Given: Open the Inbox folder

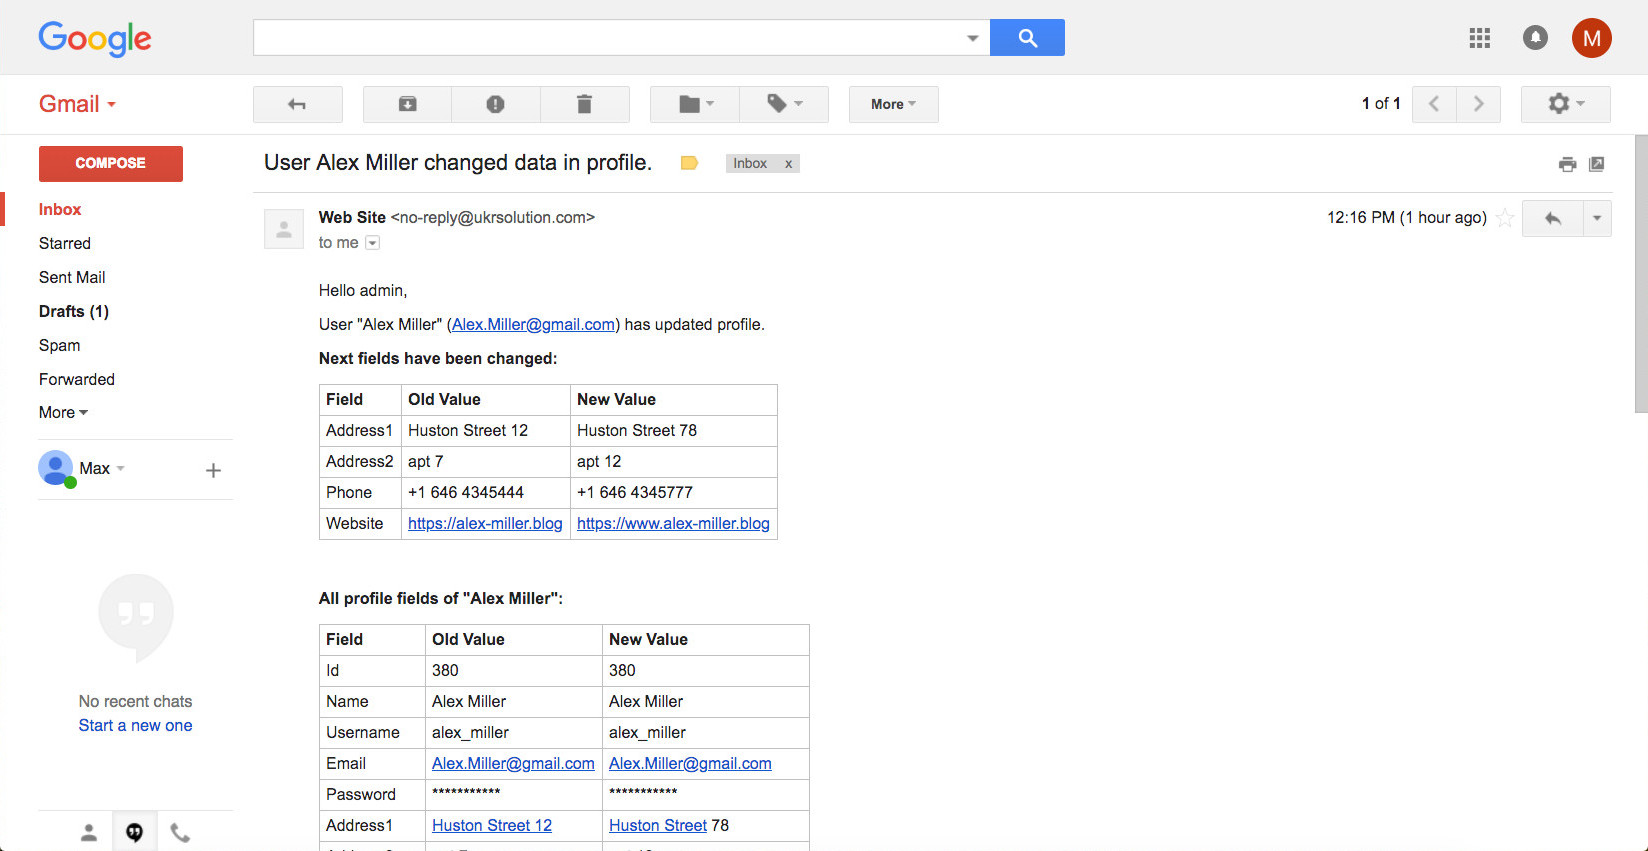Looking at the screenshot, I should click(x=60, y=209).
